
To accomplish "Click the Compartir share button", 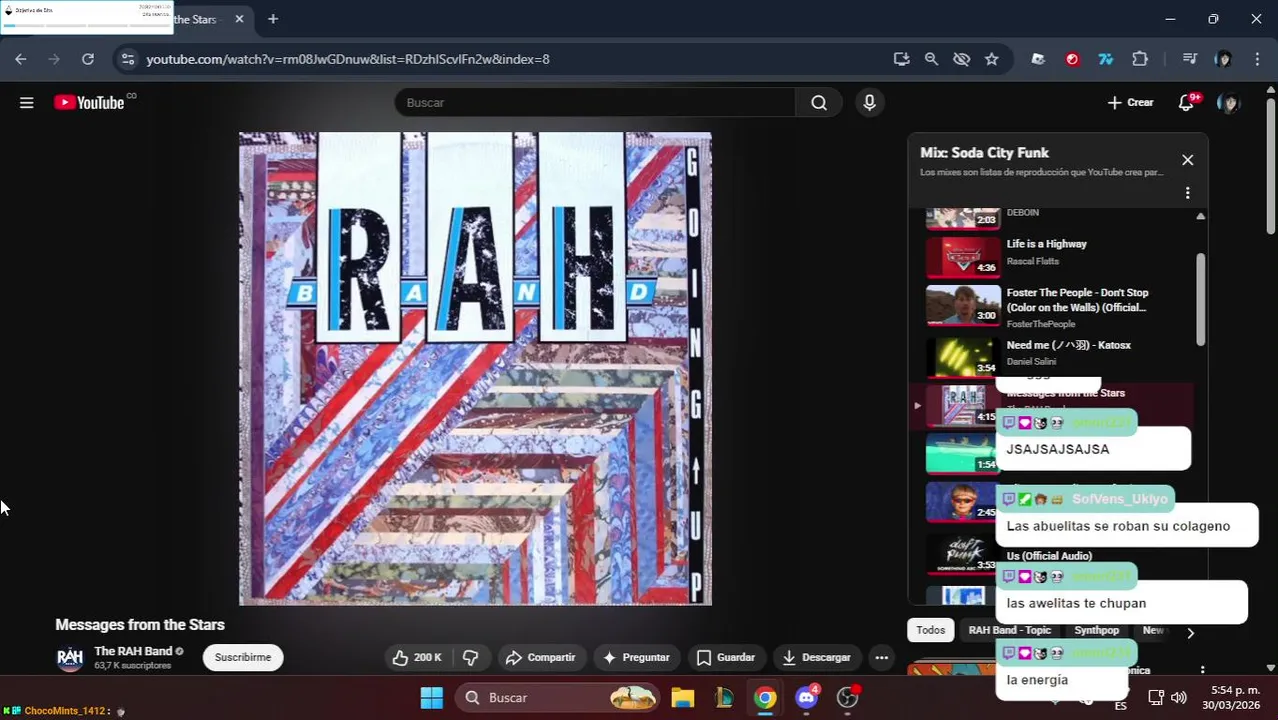I will 540,657.
